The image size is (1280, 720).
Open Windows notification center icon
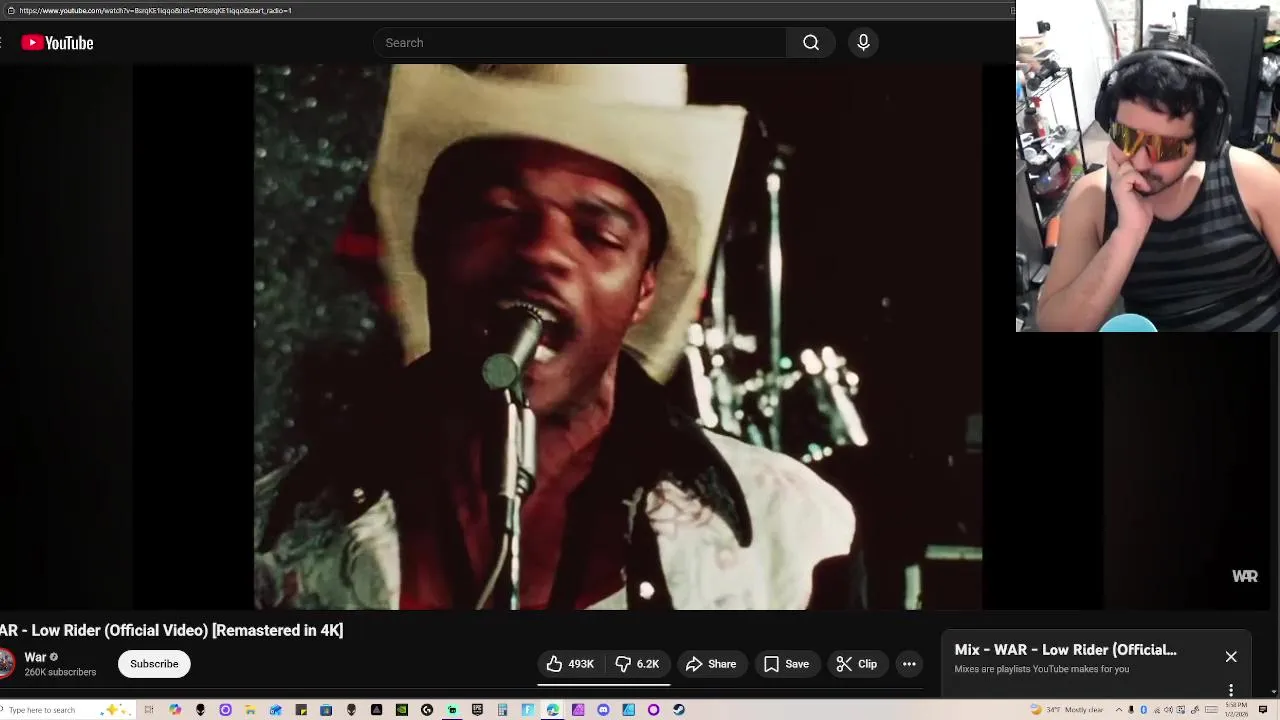[1263, 710]
